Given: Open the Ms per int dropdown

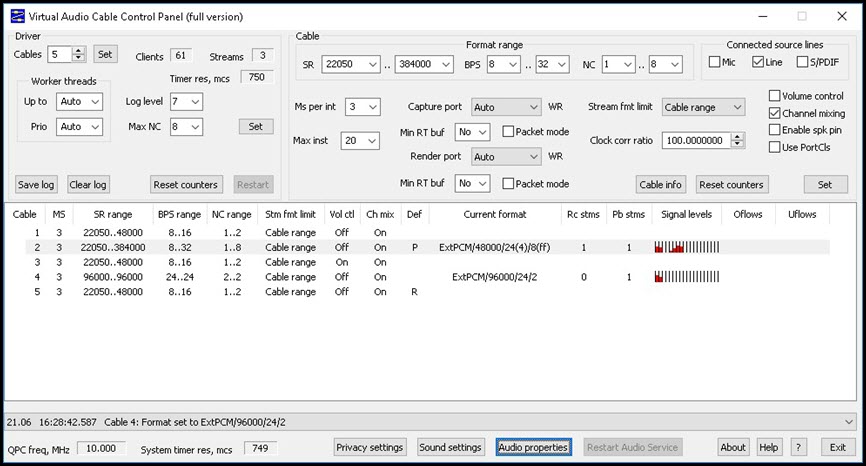Looking at the screenshot, I should (x=363, y=107).
